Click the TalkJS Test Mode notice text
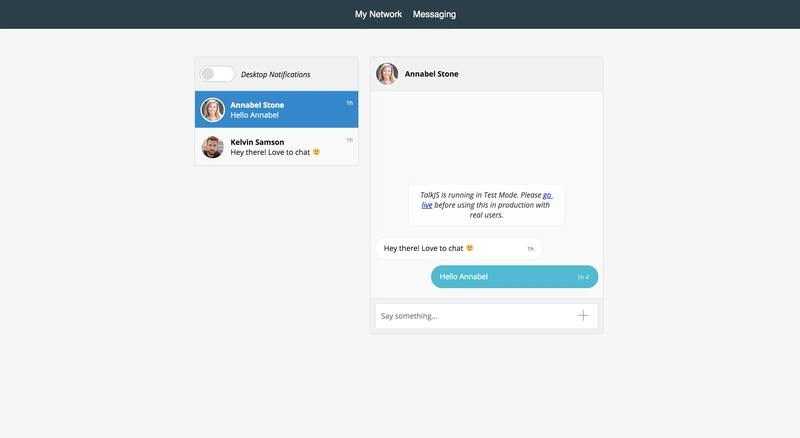 (x=485, y=205)
